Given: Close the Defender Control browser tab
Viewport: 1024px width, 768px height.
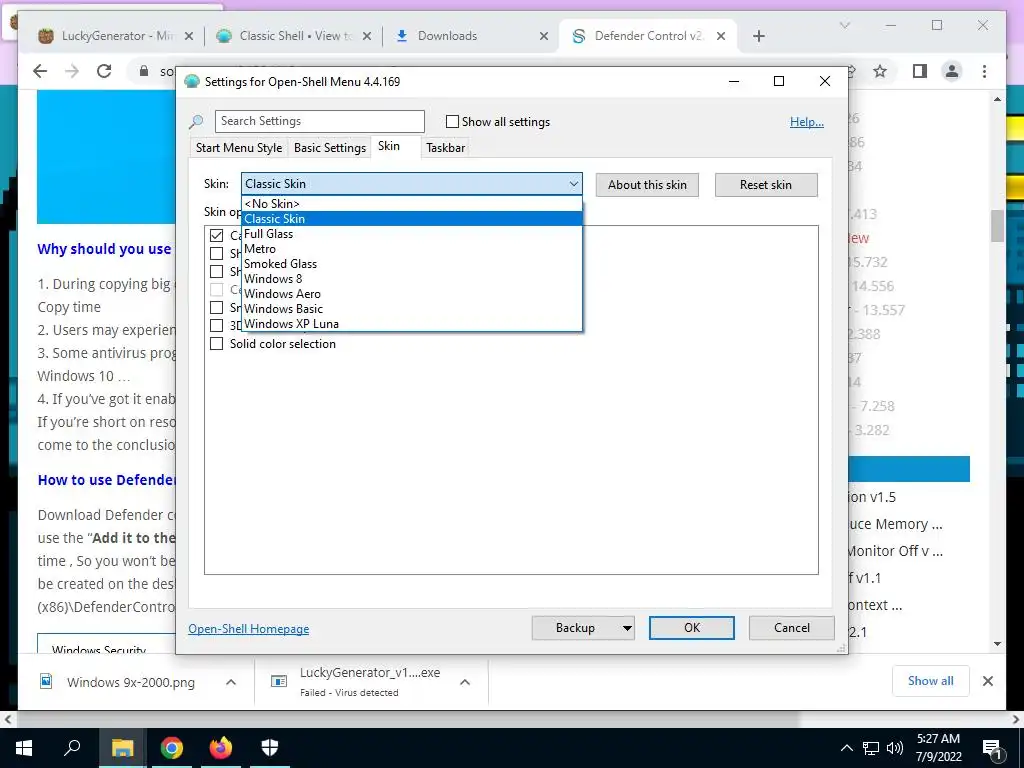Looking at the screenshot, I should [721, 37].
